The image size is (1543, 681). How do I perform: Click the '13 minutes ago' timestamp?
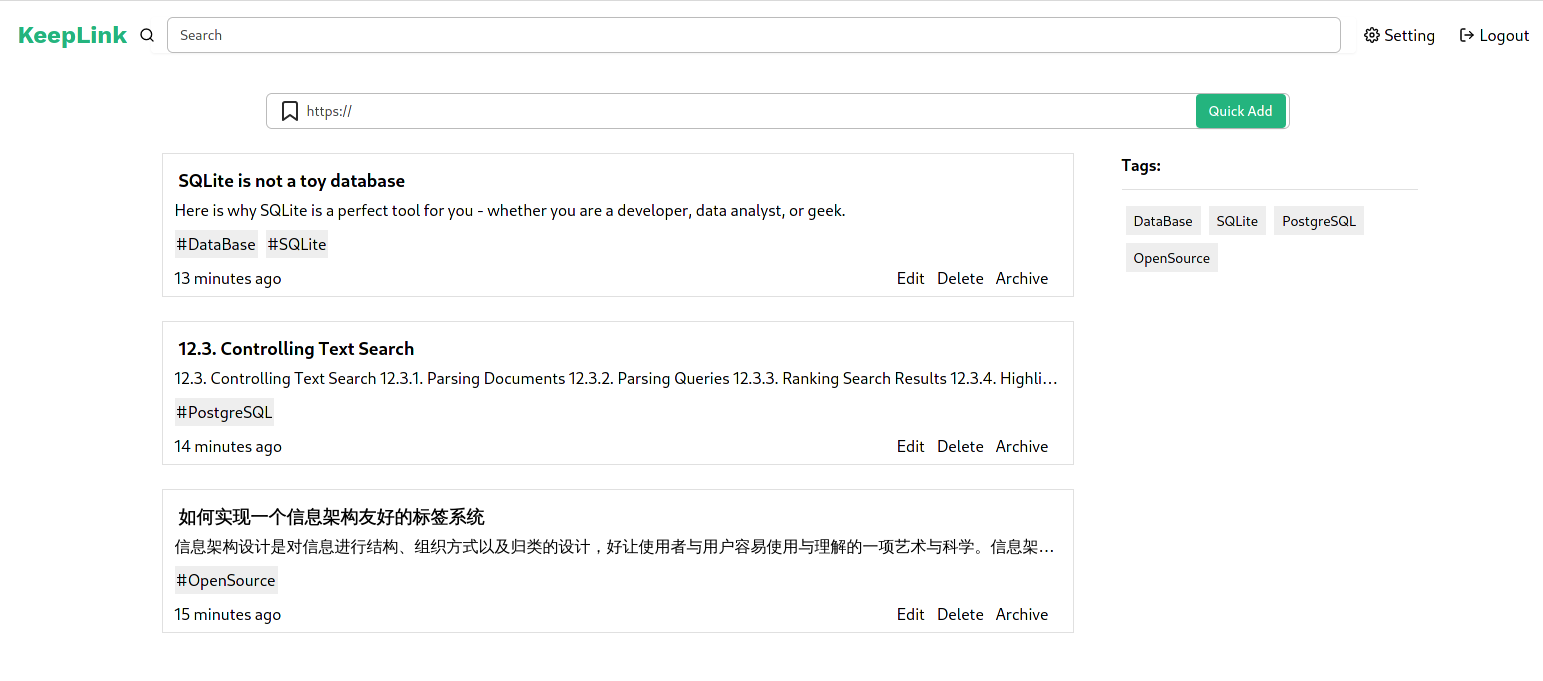[228, 278]
